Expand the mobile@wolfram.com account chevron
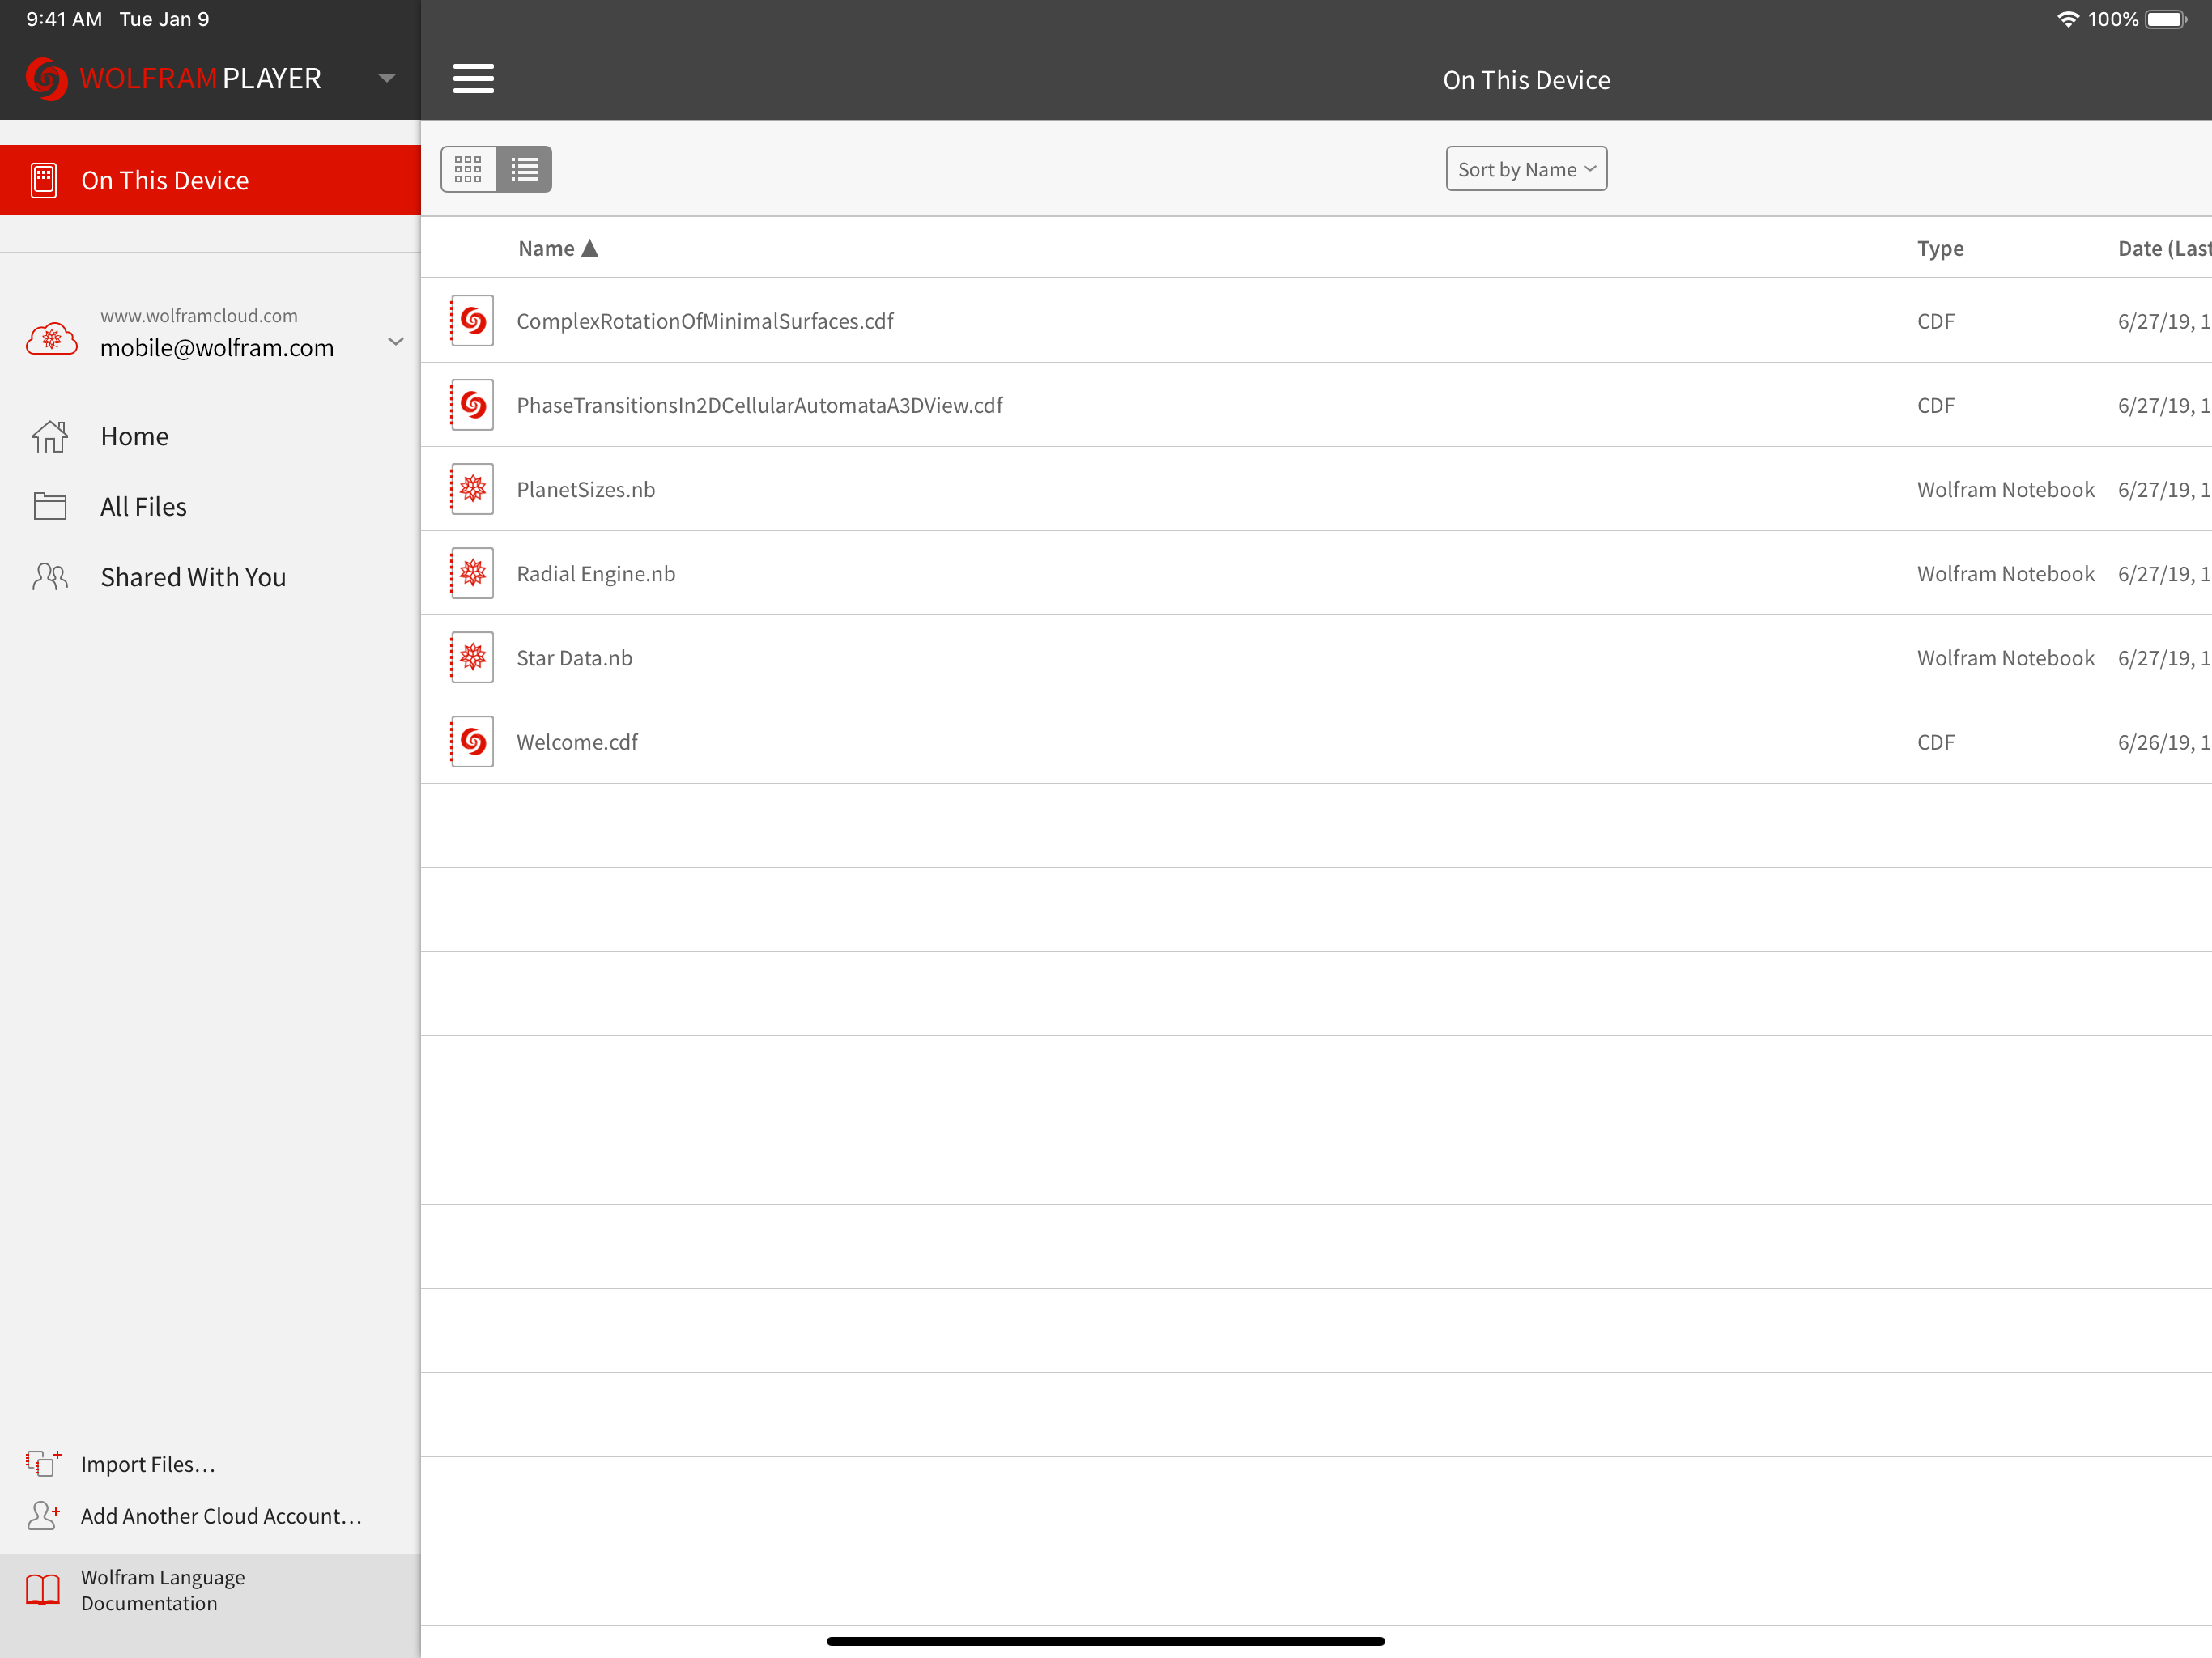Viewport: 2212px width, 1658px height. click(x=396, y=341)
